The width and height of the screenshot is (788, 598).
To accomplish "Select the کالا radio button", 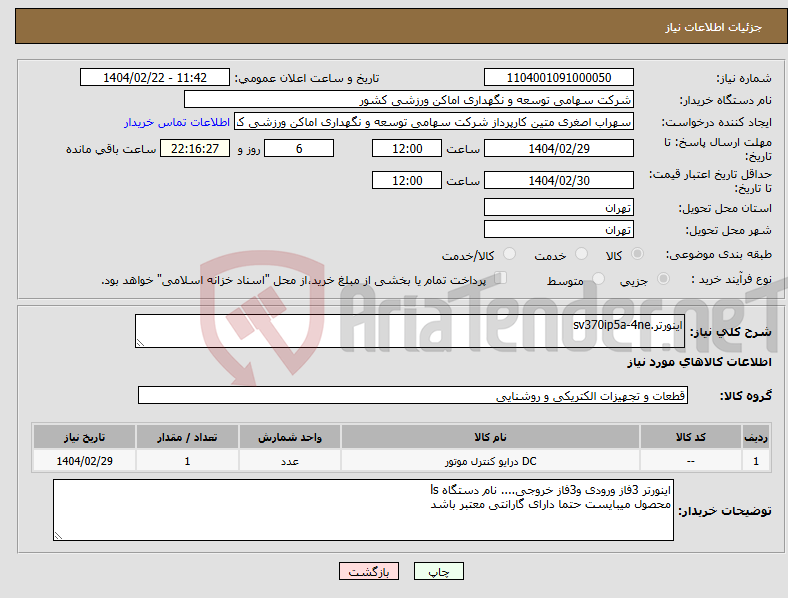I will tap(637, 254).
